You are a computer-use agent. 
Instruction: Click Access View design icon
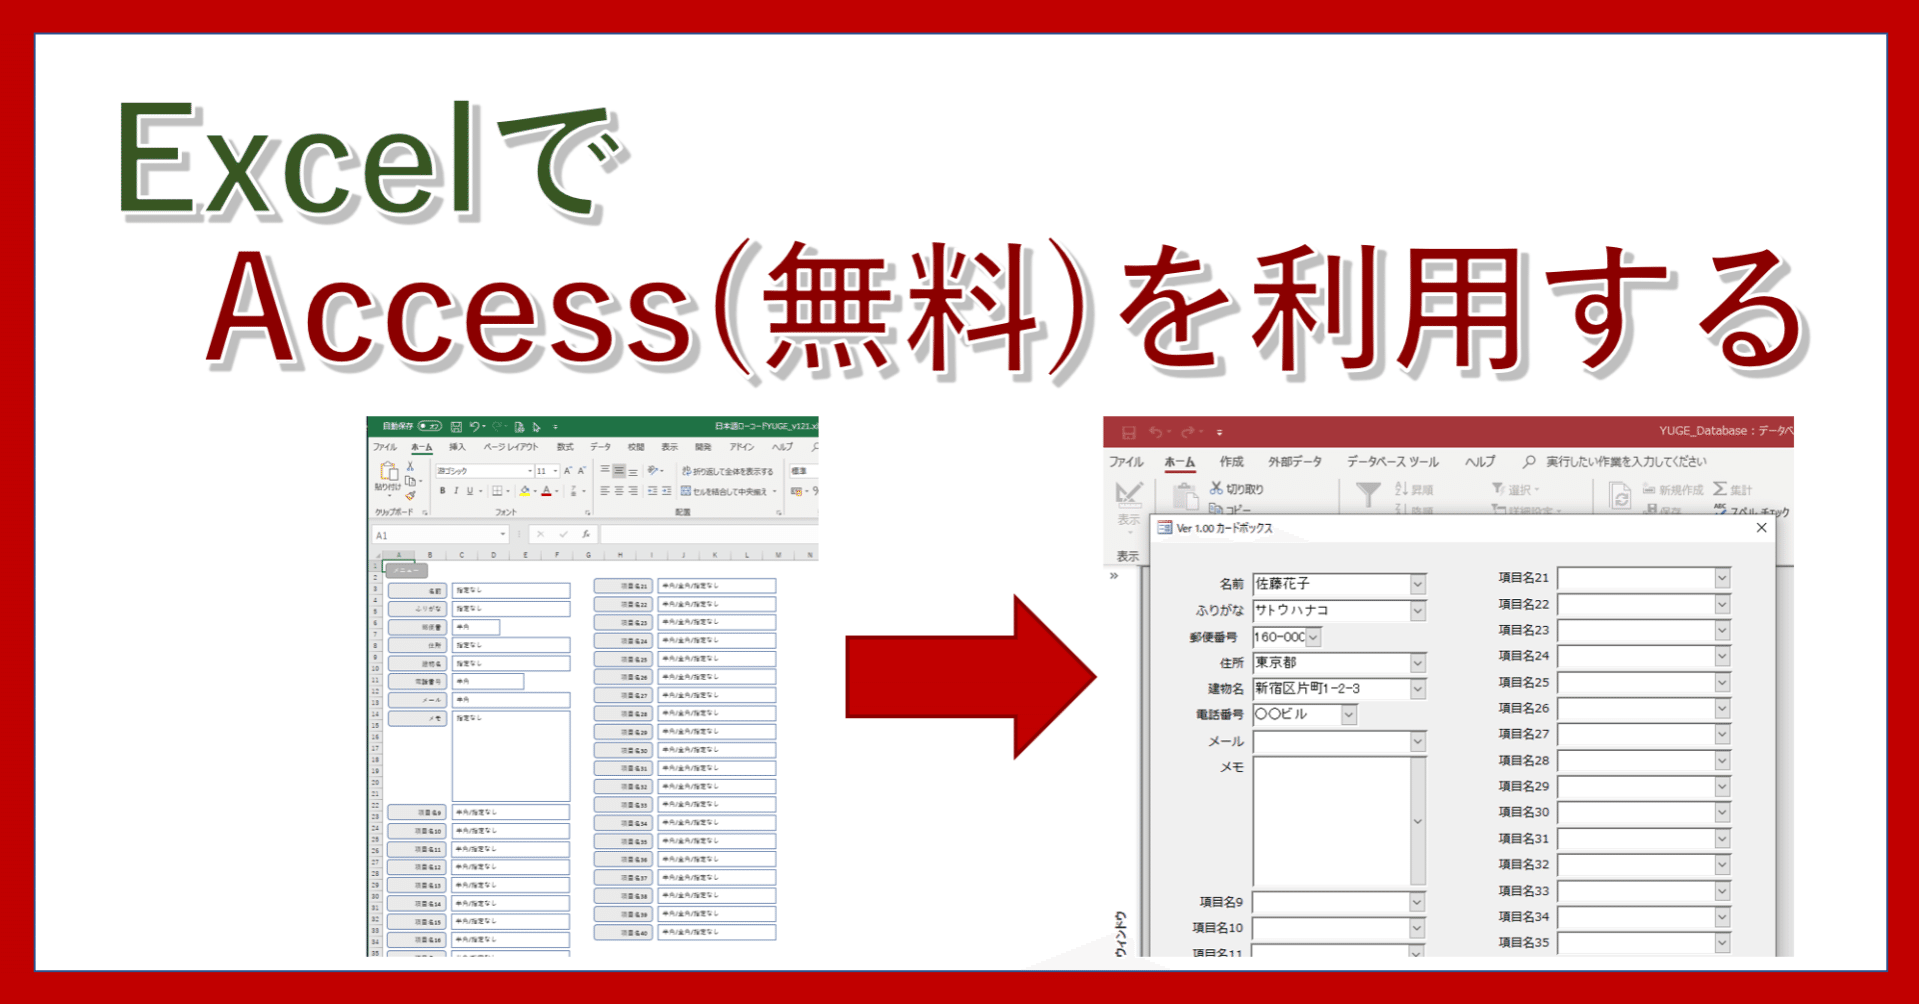coord(1128,494)
